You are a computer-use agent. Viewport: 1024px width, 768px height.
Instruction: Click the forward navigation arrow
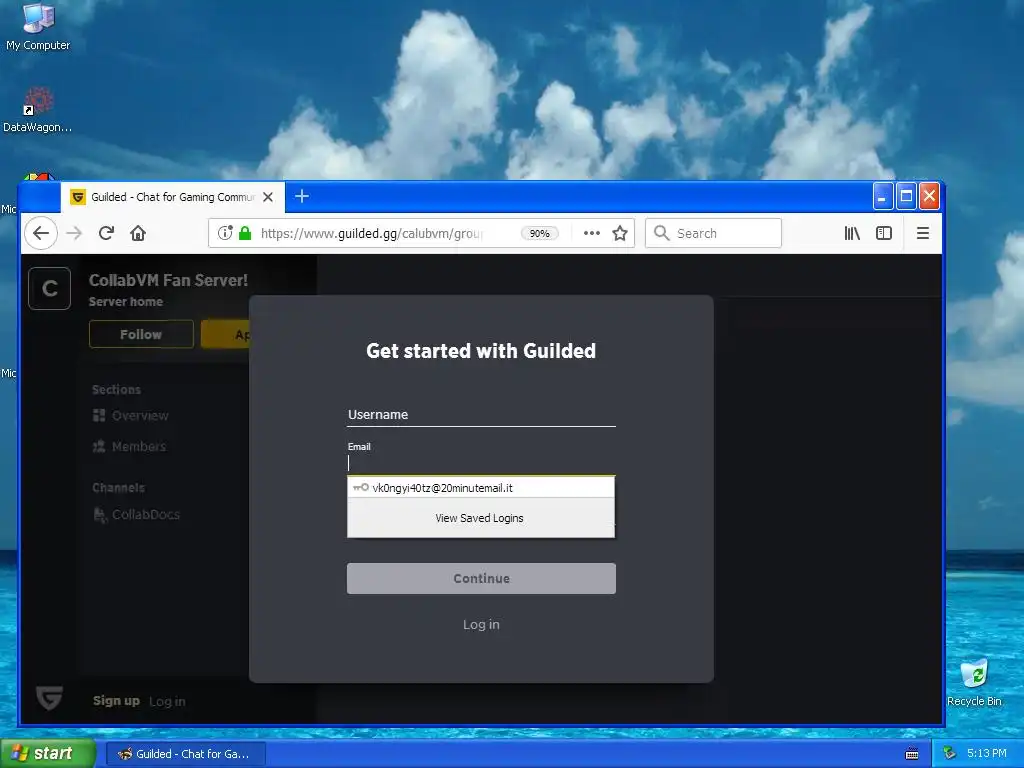74,233
